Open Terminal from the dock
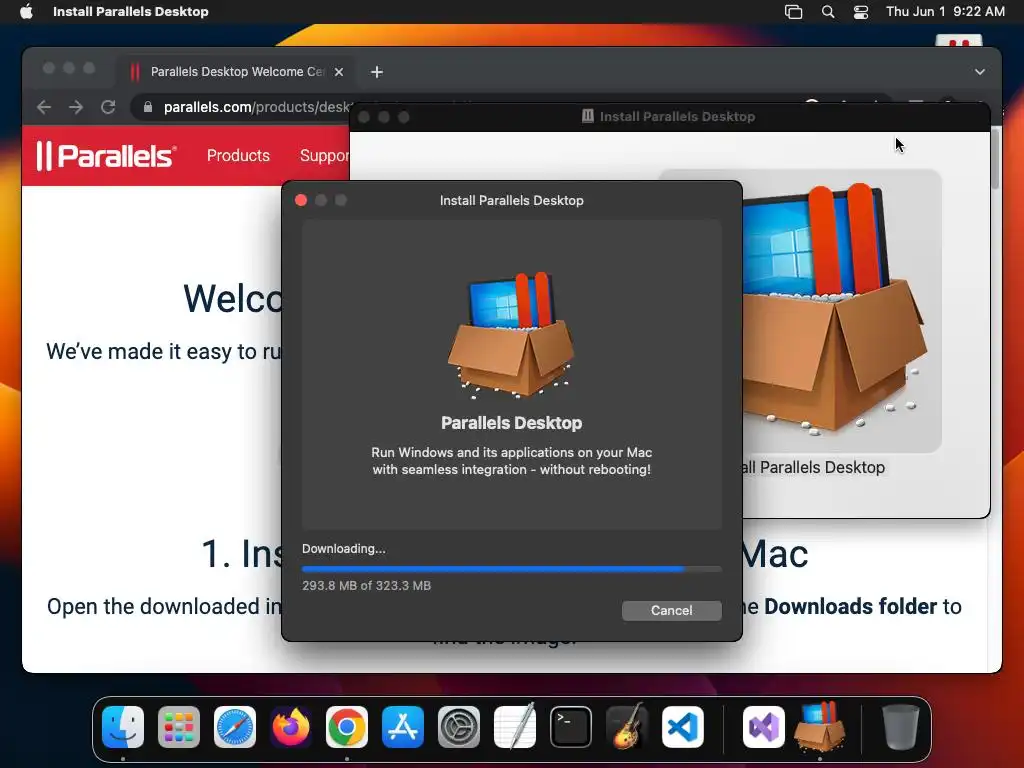 571,727
